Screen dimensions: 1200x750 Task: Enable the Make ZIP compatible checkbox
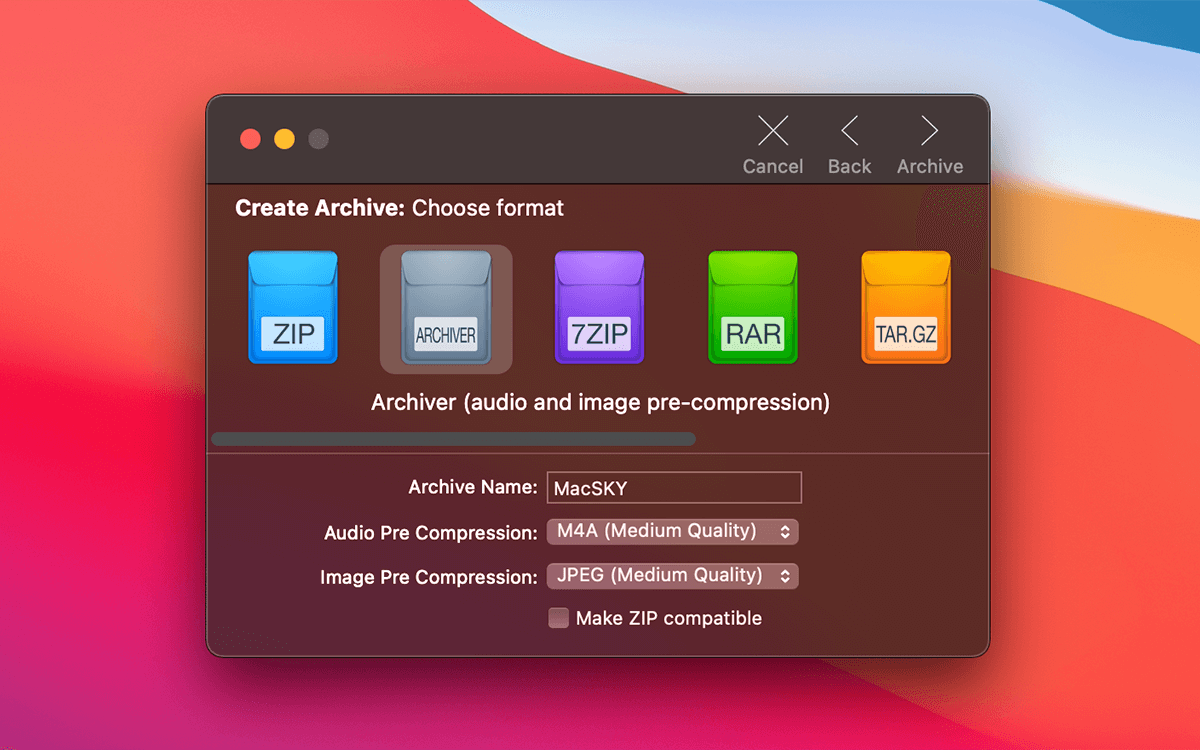point(558,618)
